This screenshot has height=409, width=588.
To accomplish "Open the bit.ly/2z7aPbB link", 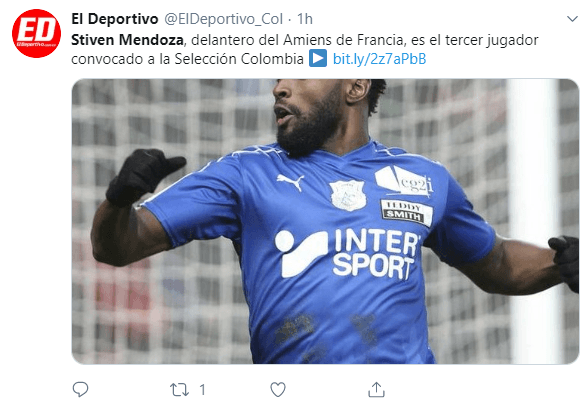I will pyautogui.click(x=380, y=59).
